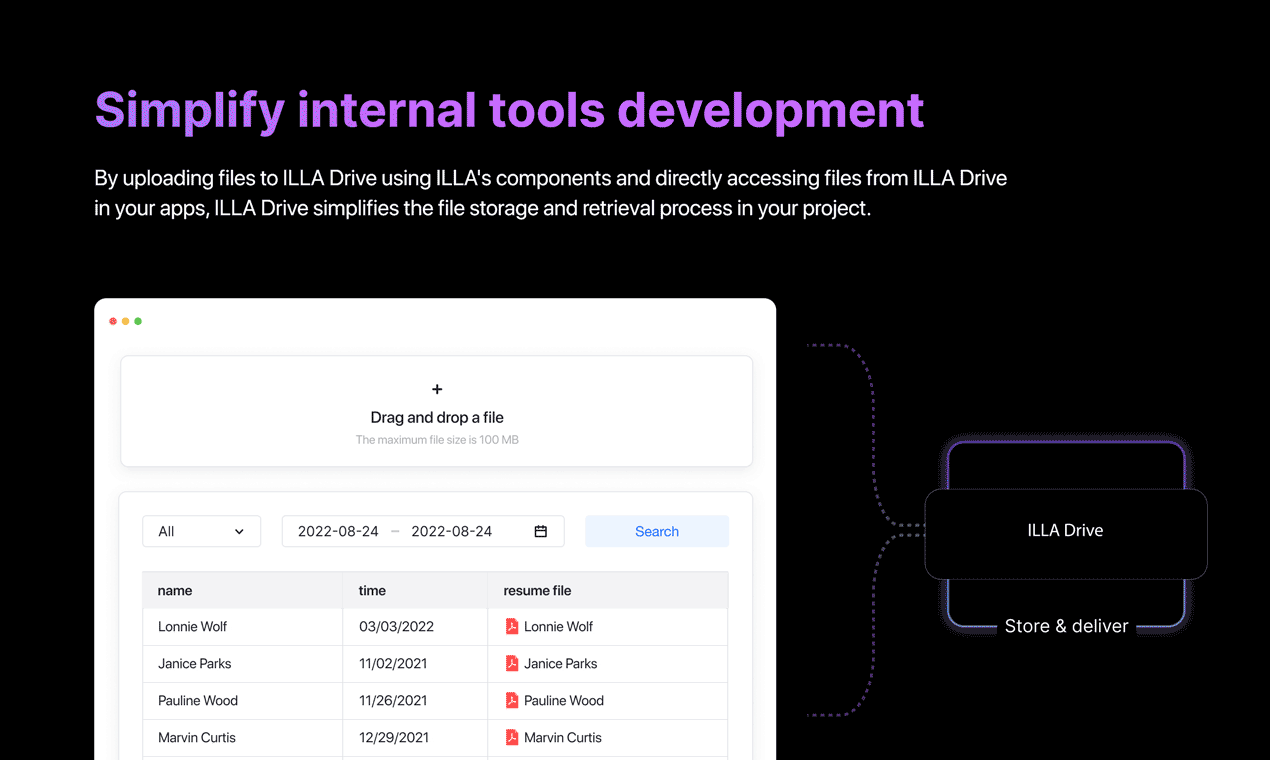The height and width of the screenshot is (760, 1270).
Task: Open the Marvin Curtis resume file link
Action: point(563,737)
